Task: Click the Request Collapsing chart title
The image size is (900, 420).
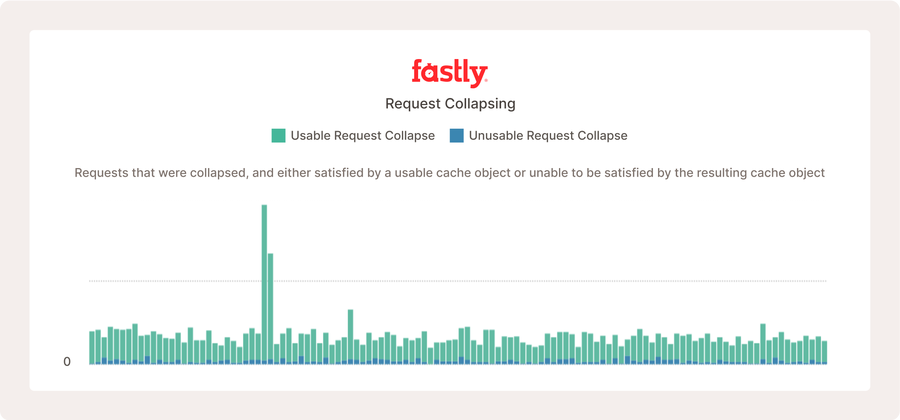Action: pos(450,104)
